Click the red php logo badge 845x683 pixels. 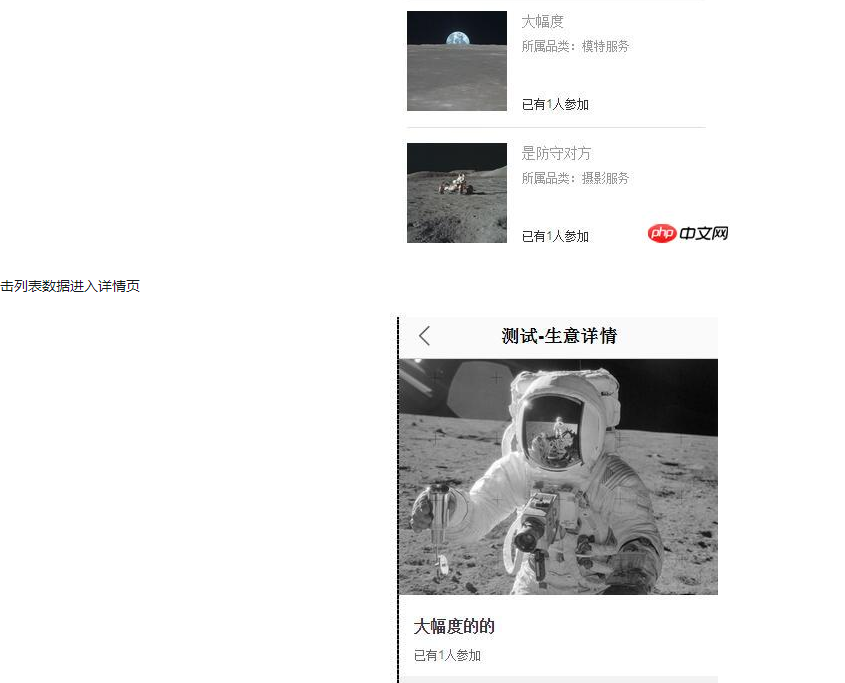662,233
